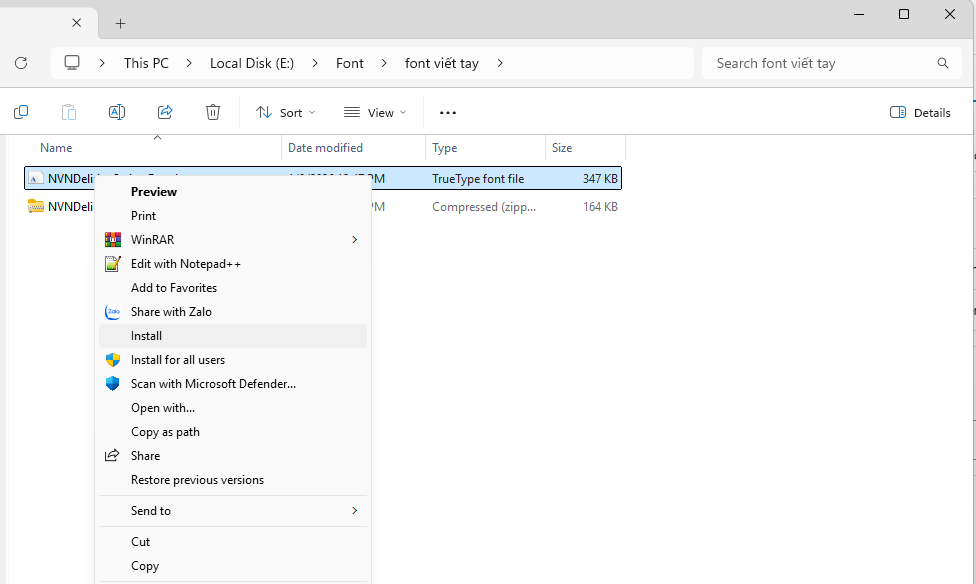Open the Sort dropdown

click(286, 113)
